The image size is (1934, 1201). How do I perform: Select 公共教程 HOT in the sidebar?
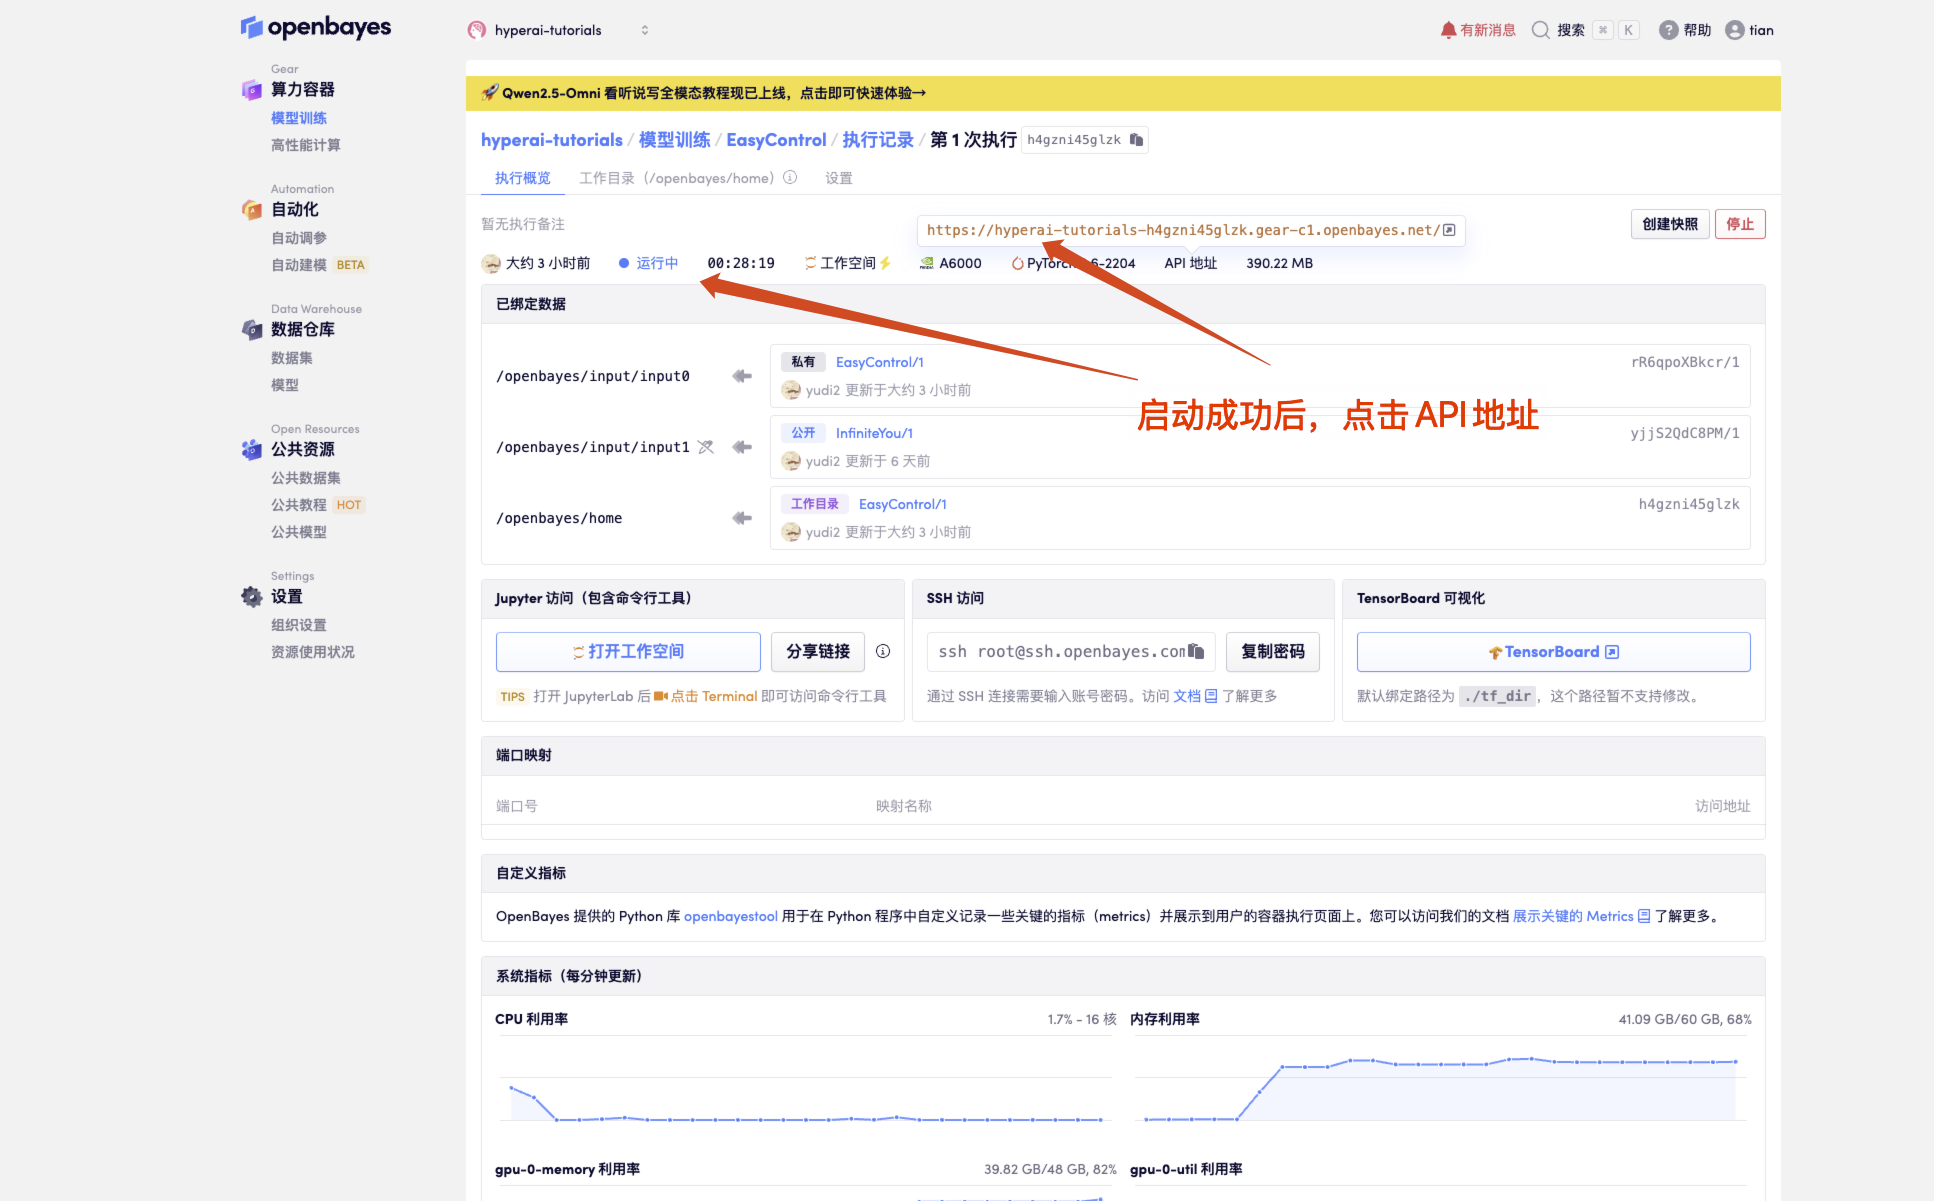[x=317, y=505]
